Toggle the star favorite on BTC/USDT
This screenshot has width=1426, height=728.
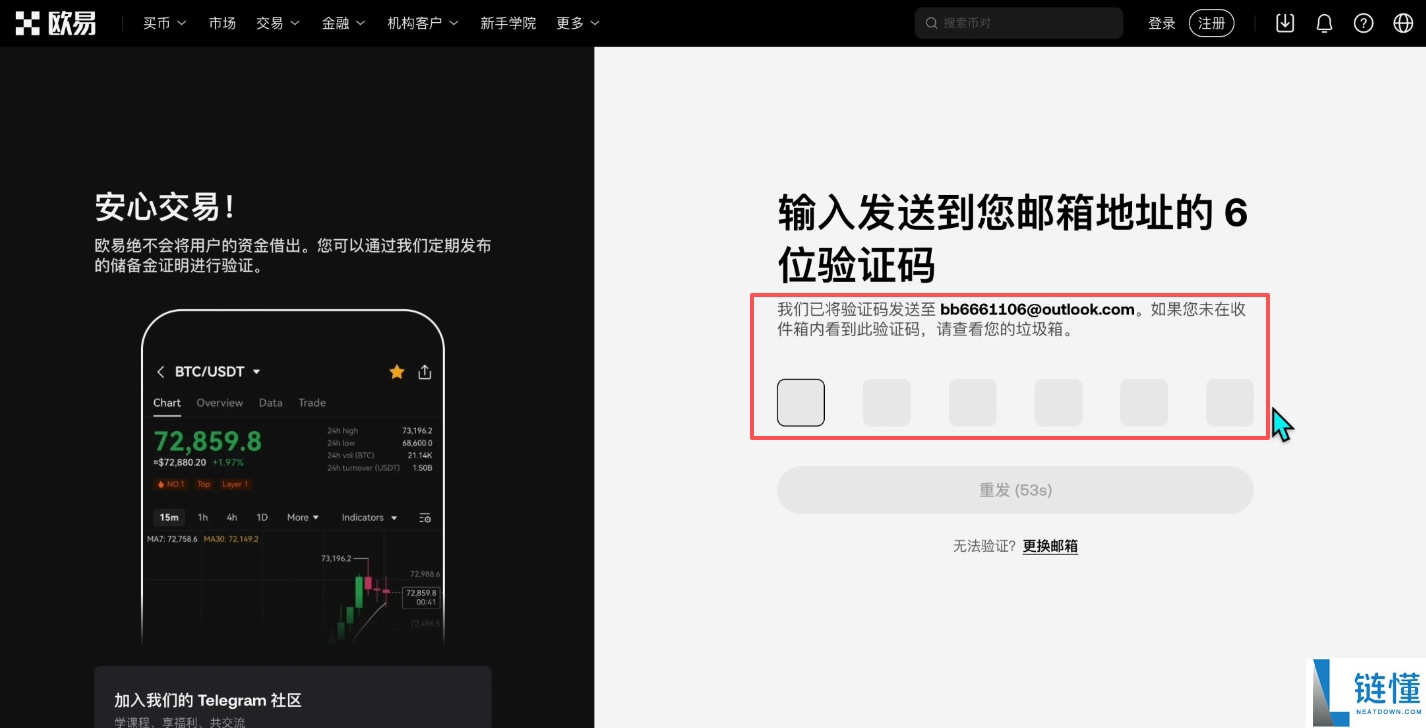click(396, 371)
